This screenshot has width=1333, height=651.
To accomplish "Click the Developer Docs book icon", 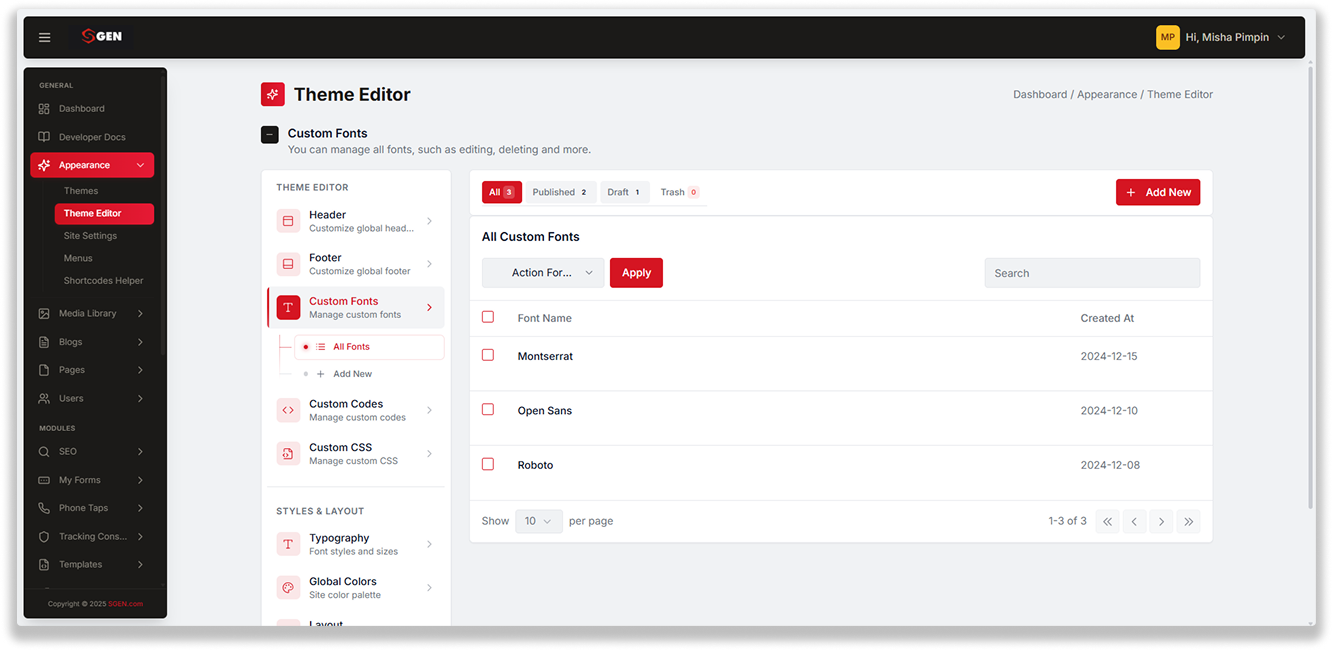I will [44, 137].
